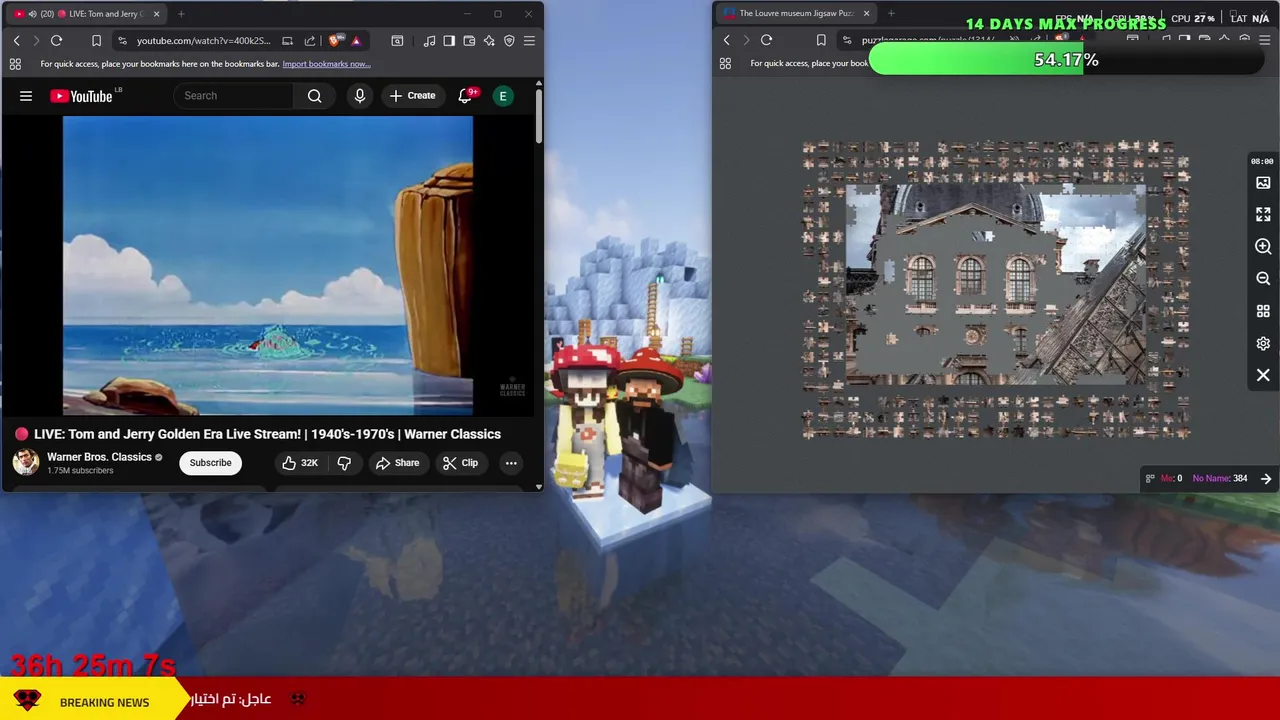Open Leo AI sparkle icon

click(489, 40)
